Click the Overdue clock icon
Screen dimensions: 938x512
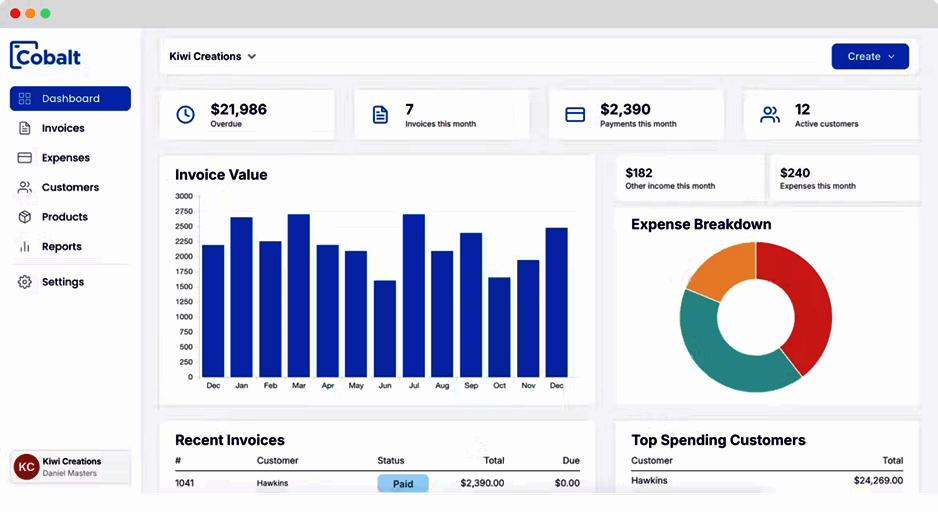[185, 114]
